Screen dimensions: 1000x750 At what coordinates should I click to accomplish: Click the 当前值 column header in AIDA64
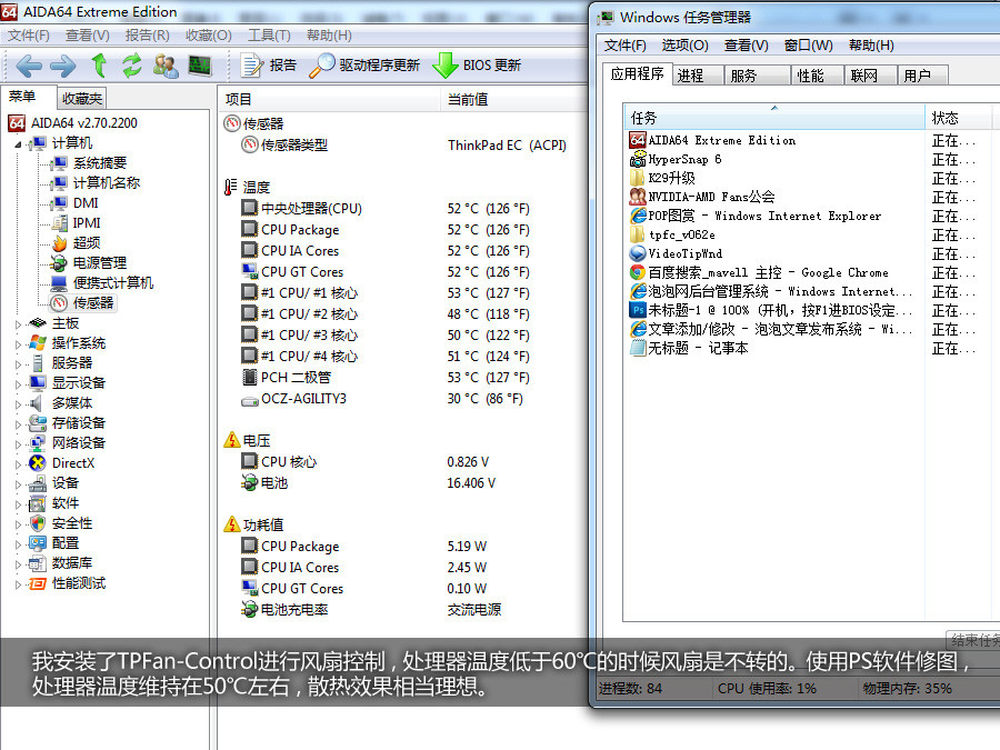point(514,99)
